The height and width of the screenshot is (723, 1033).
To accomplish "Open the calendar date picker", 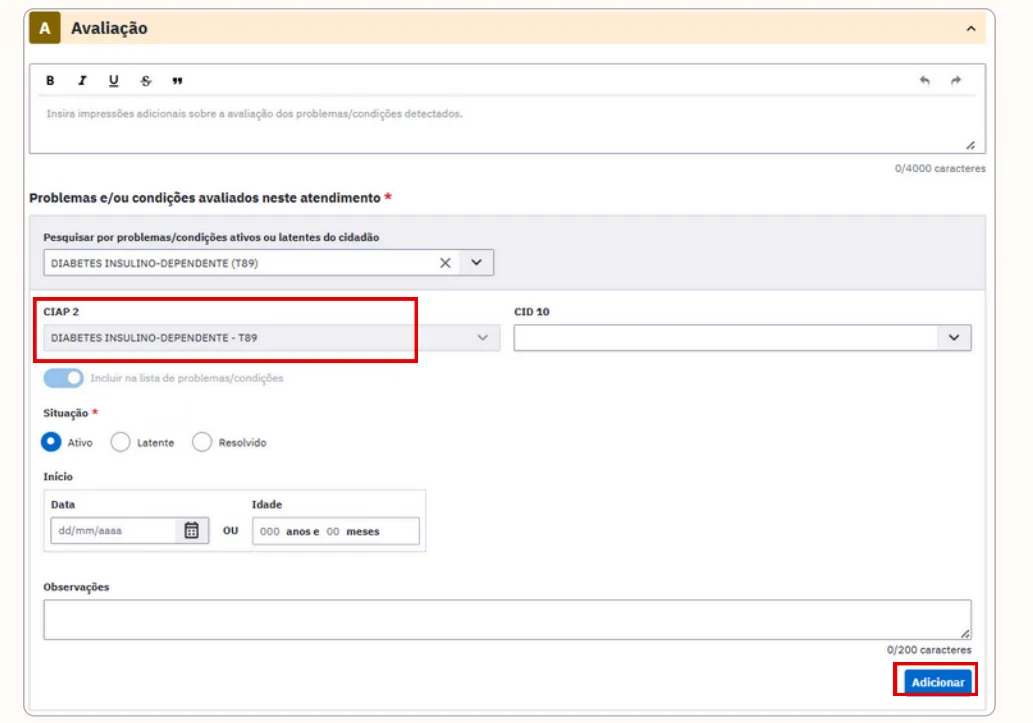I will pyautogui.click(x=191, y=531).
